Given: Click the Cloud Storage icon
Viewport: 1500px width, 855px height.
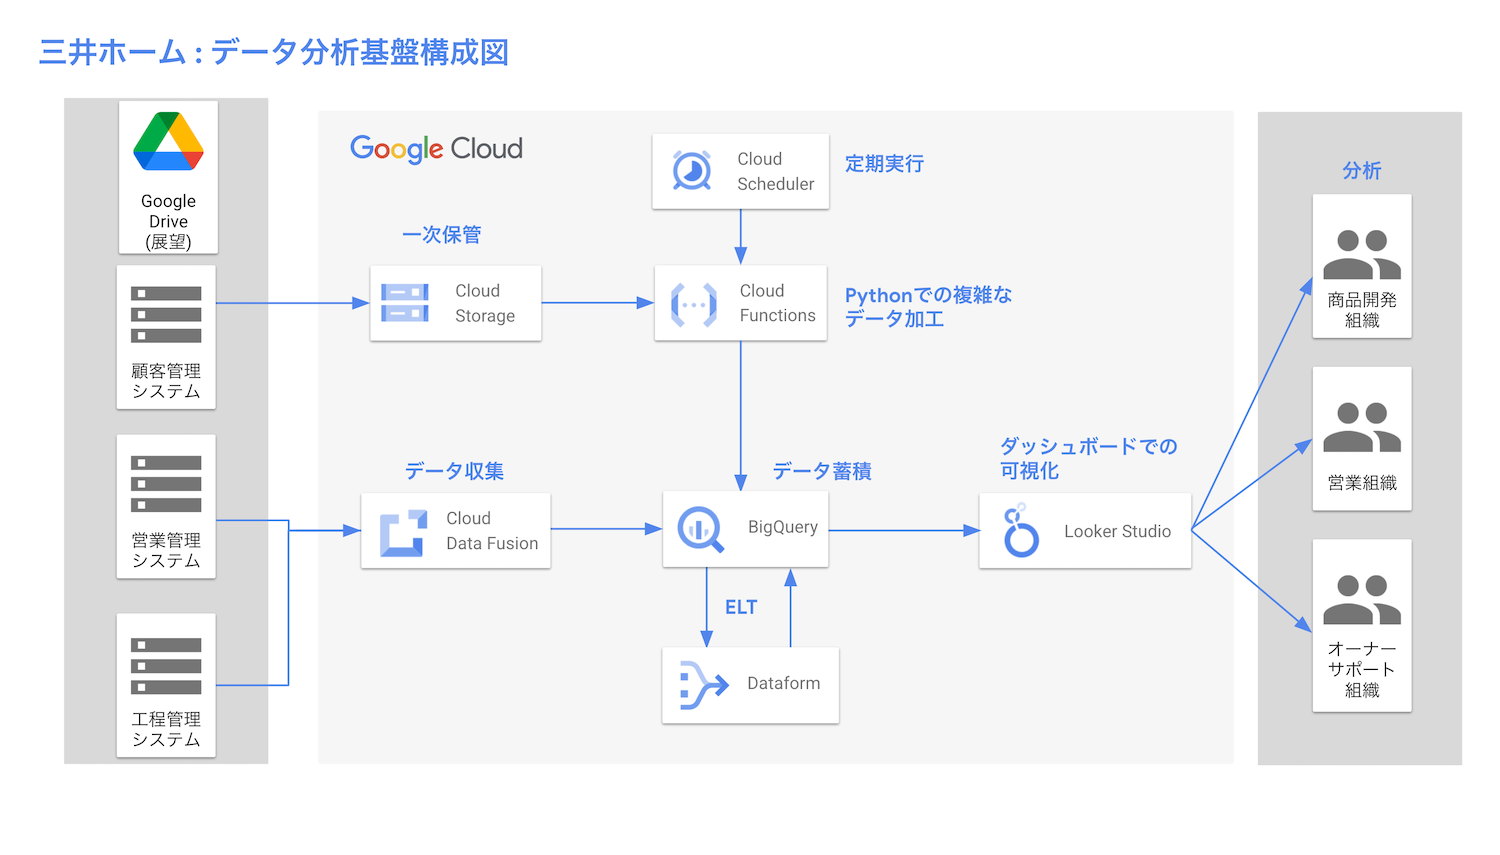Looking at the screenshot, I should coord(405,303).
